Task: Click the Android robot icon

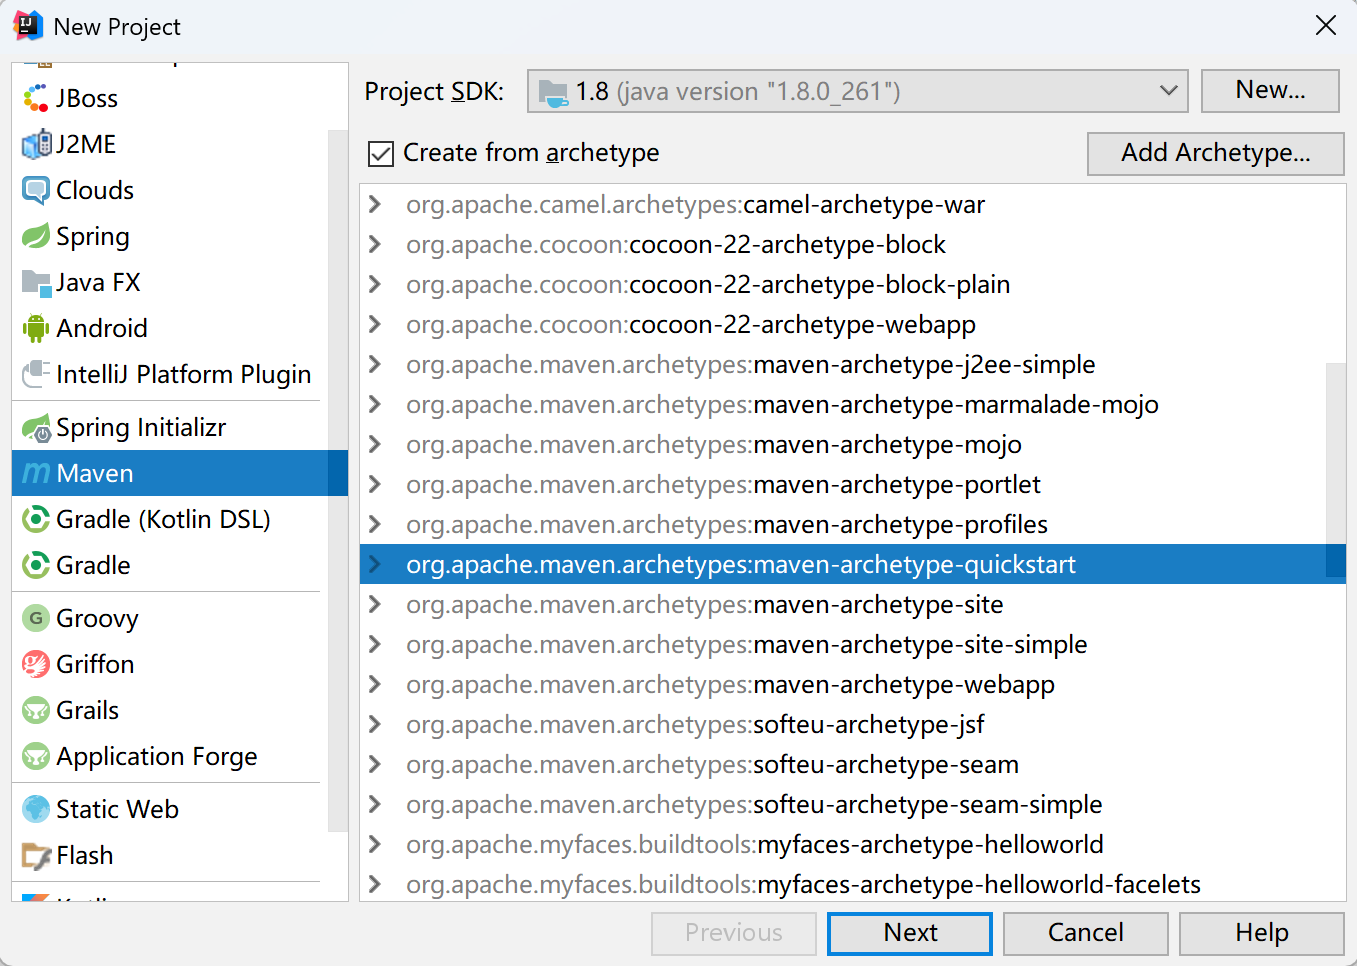Action: click(x=36, y=328)
